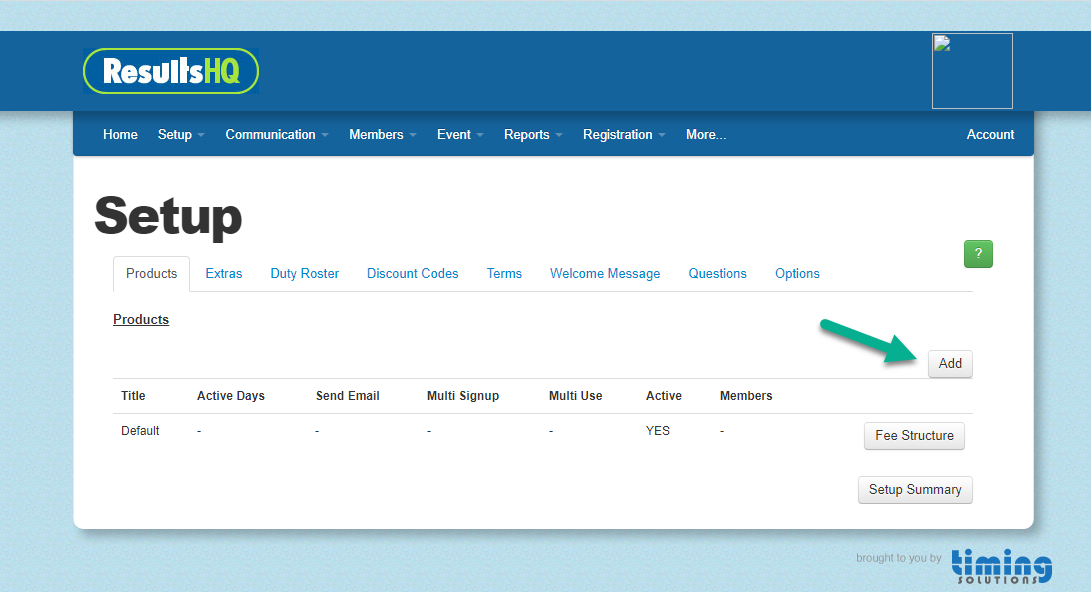Click the ResultsHQ logo
Screen dimensions: 1091x592
(171, 71)
